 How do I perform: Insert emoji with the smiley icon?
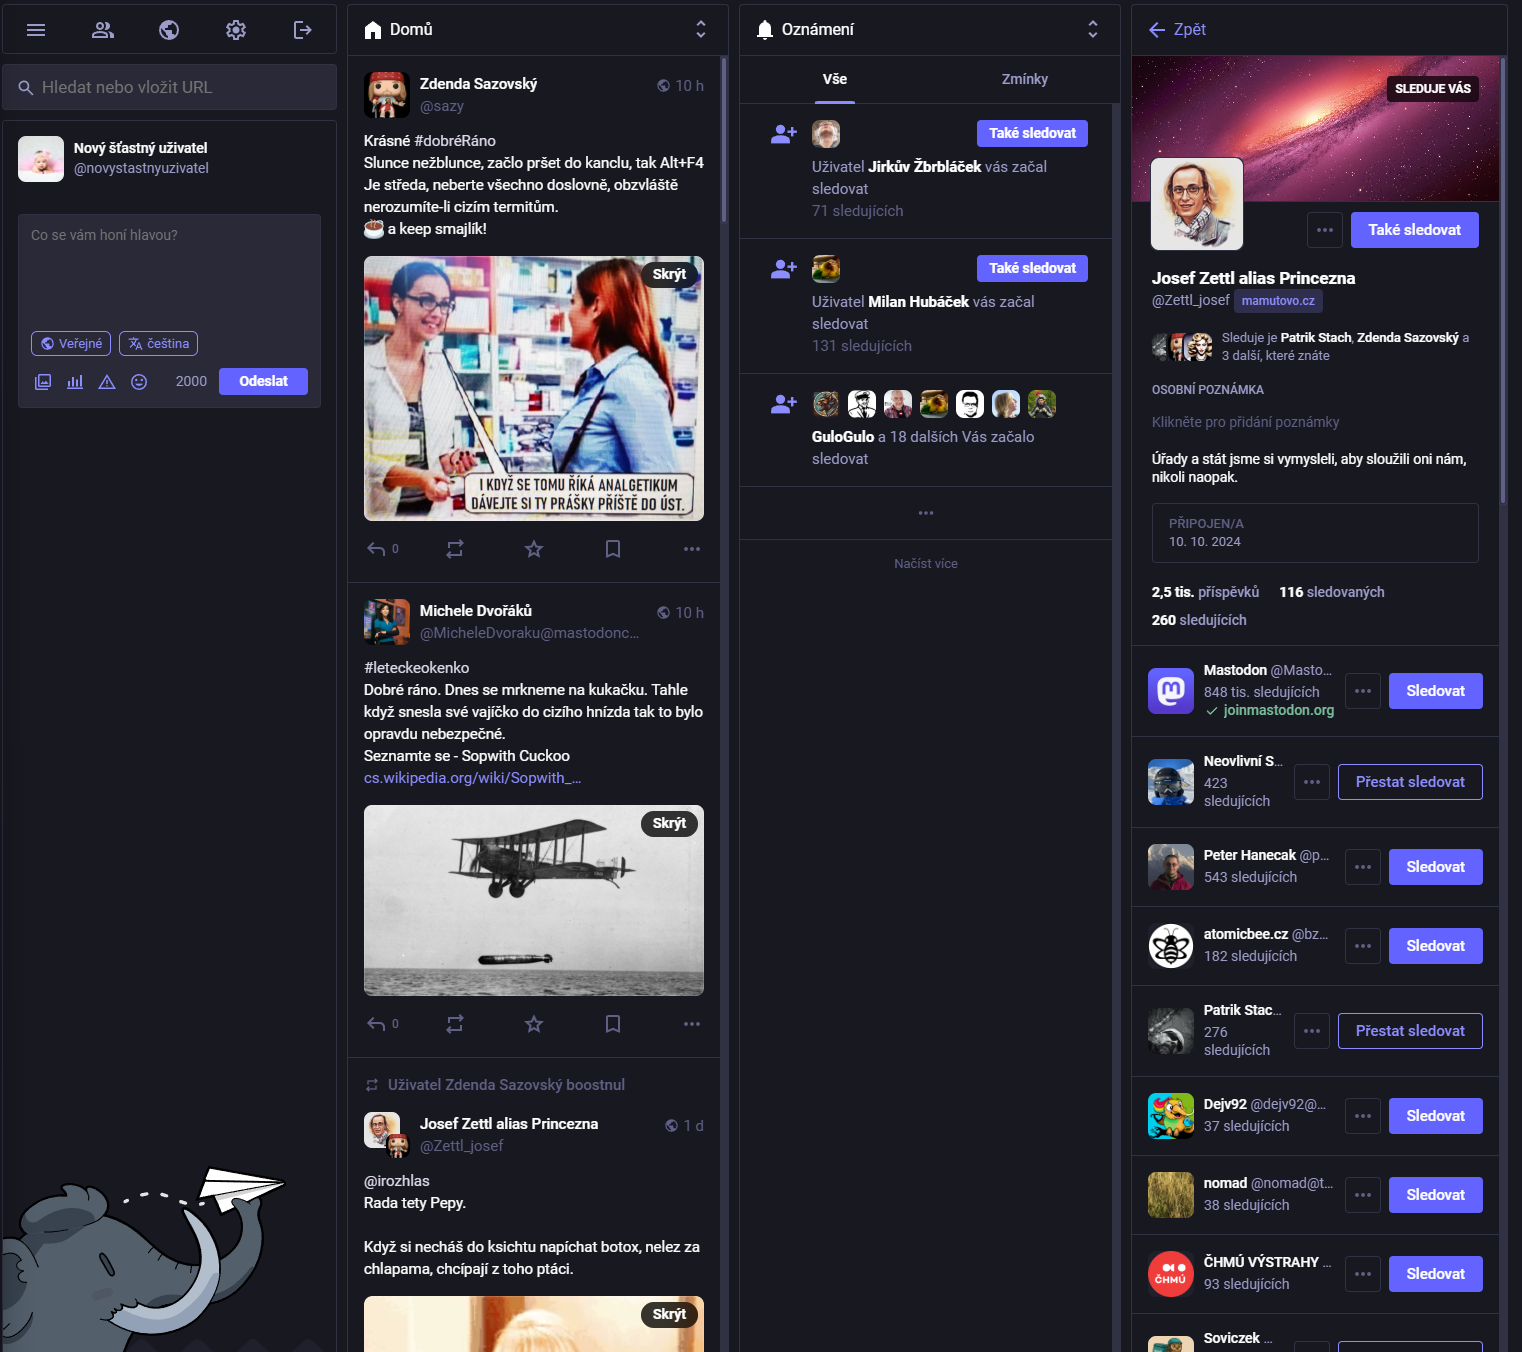click(x=139, y=382)
